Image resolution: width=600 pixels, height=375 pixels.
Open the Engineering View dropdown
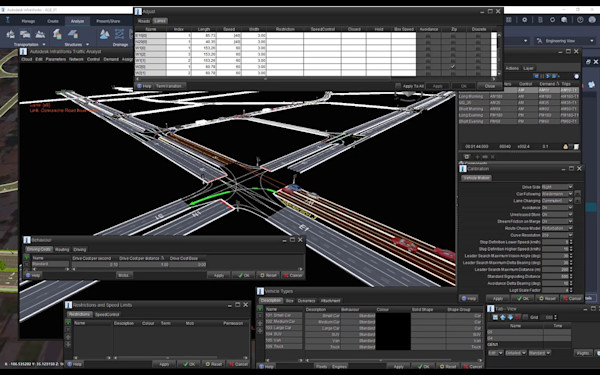(x=592, y=41)
